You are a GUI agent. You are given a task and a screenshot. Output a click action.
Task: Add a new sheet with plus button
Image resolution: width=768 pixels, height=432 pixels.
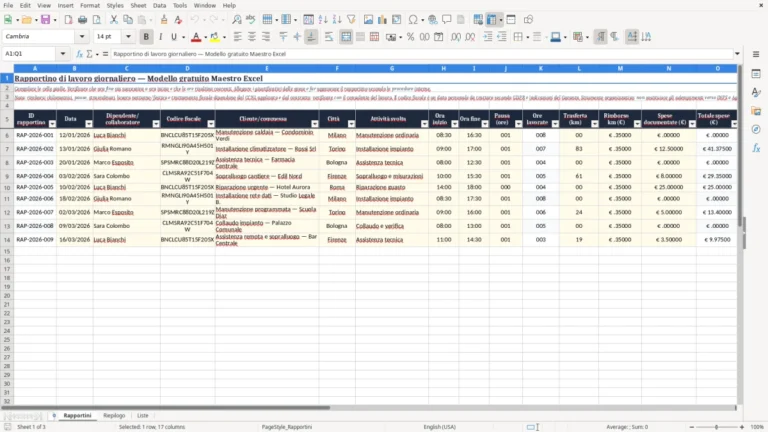click(54, 415)
